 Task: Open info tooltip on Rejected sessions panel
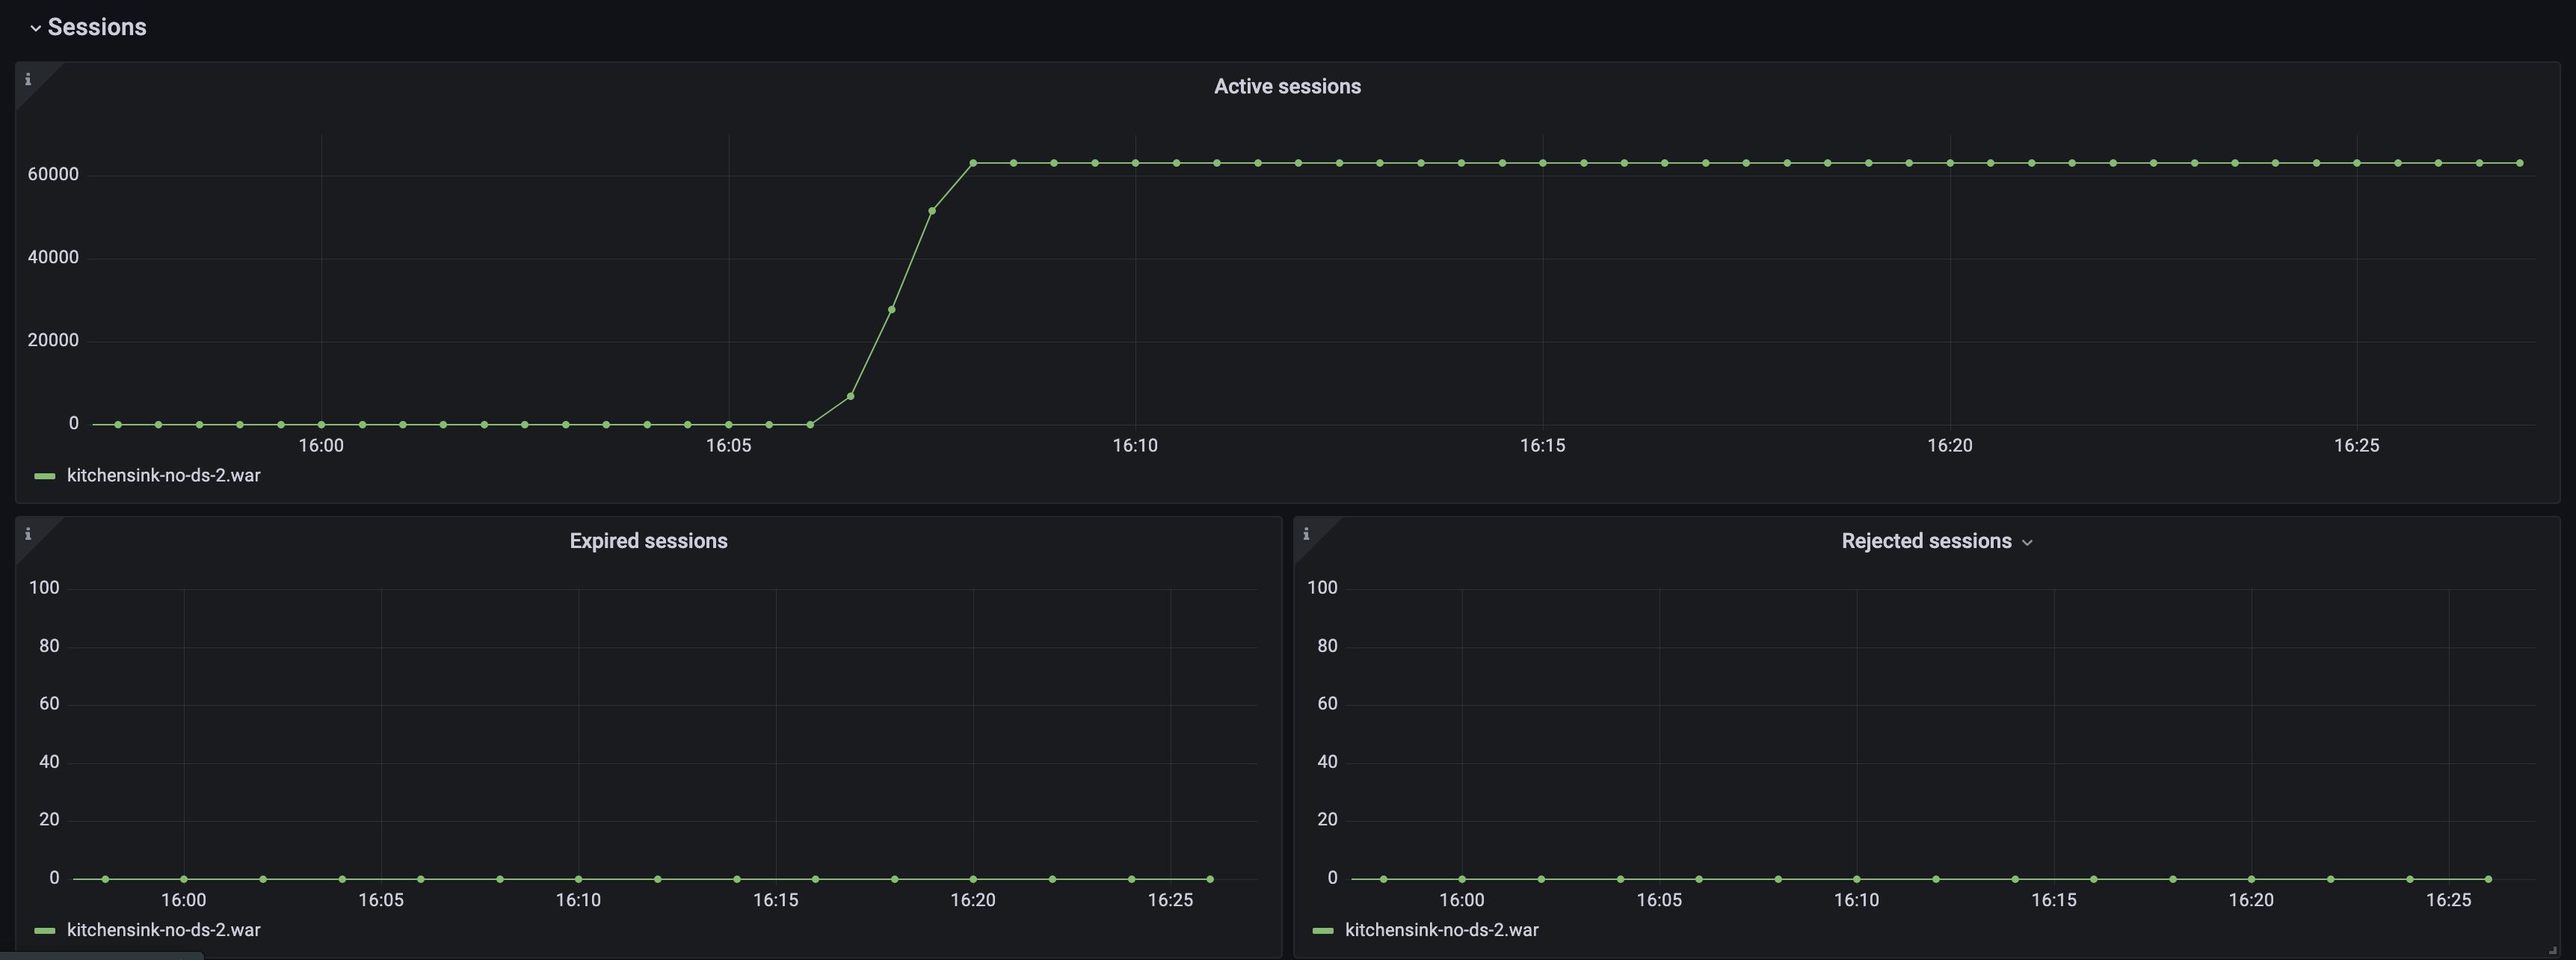[1307, 533]
